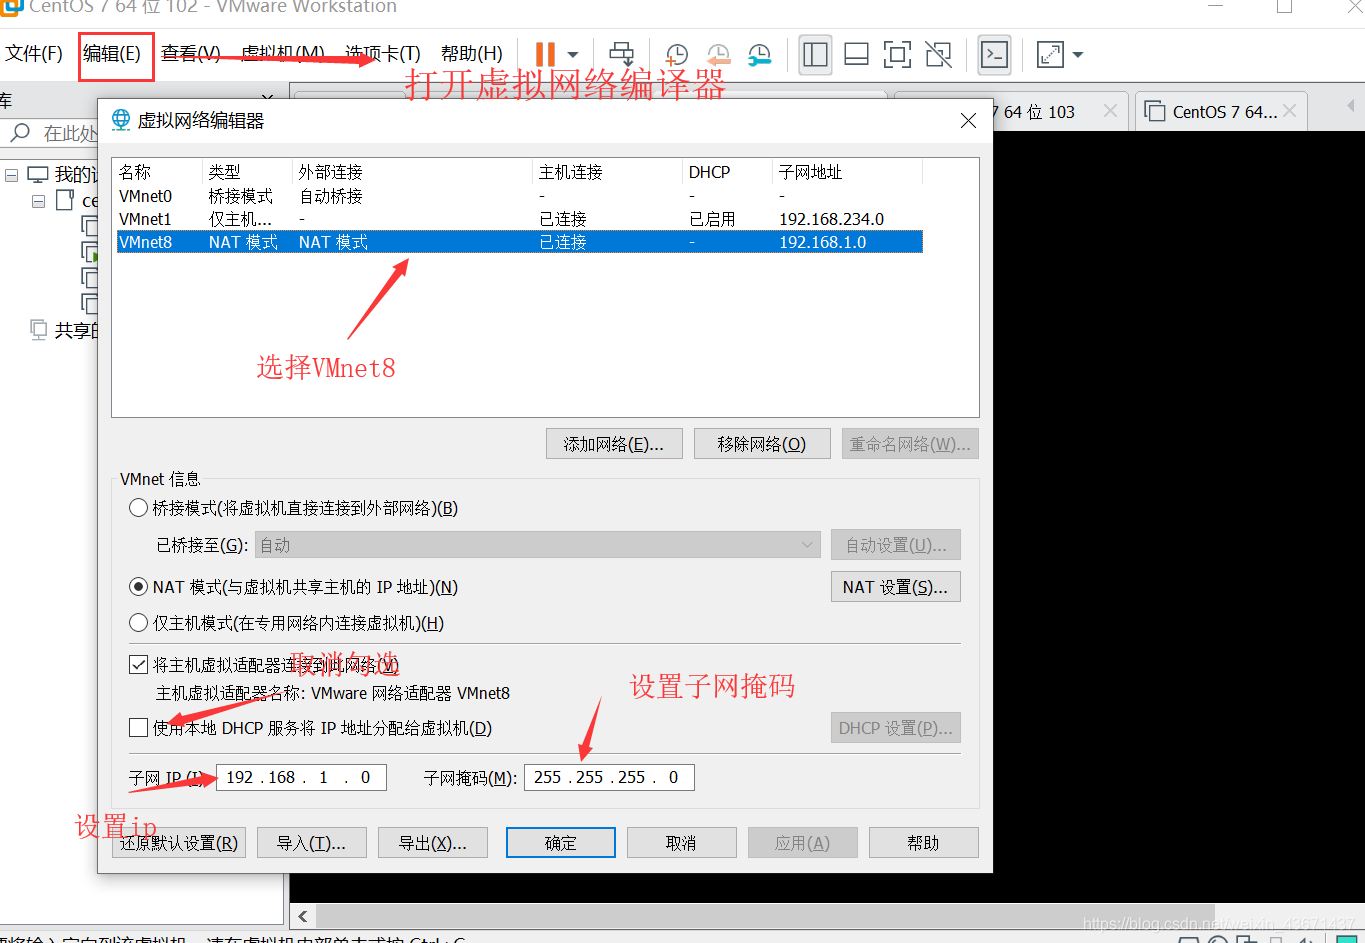Screen dimensions: 1365x943
Task: Open the snapshot manager wrench-clock icon
Action: [760, 55]
